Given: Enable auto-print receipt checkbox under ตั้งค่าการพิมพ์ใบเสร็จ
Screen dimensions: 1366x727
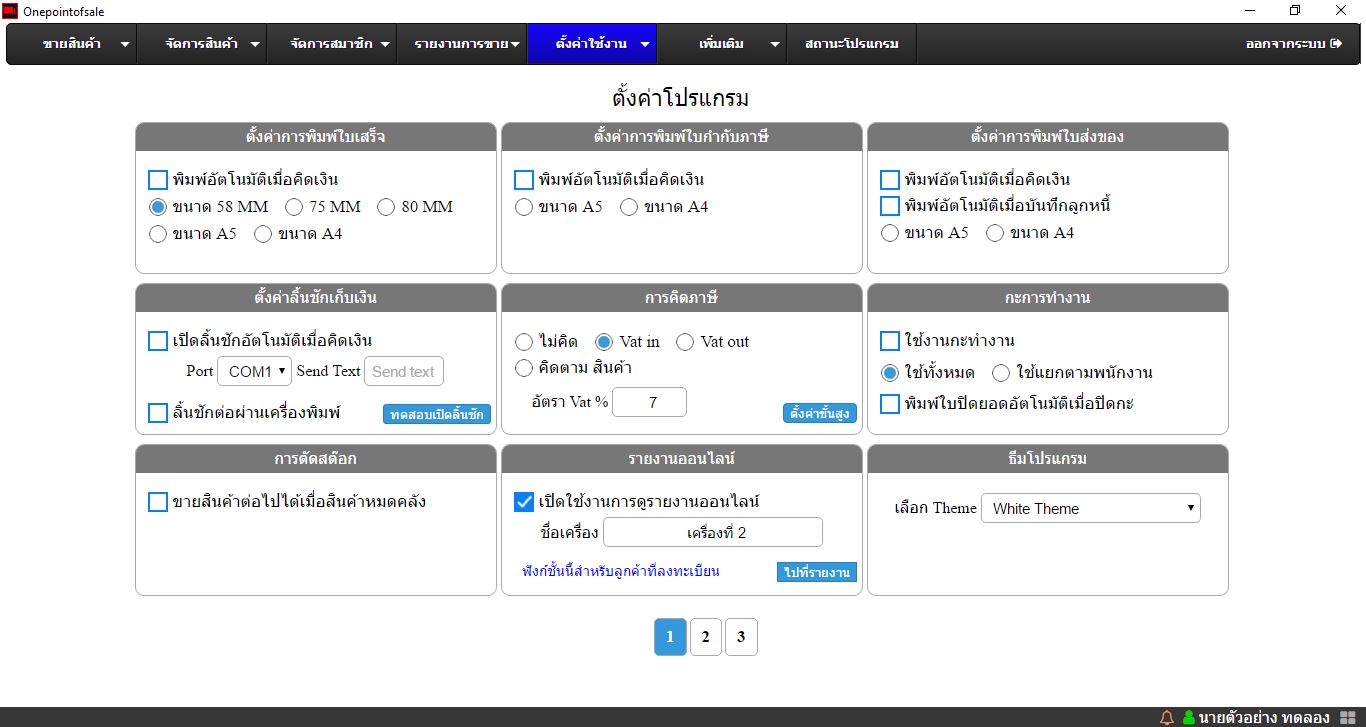Looking at the screenshot, I should (158, 180).
